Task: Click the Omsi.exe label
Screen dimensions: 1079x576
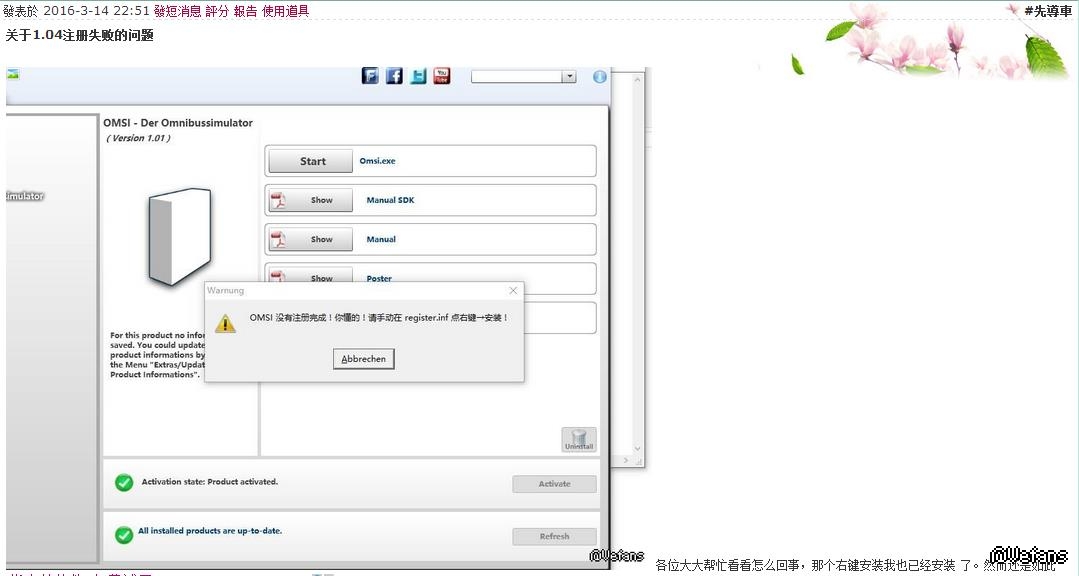Action: tap(378, 161)
